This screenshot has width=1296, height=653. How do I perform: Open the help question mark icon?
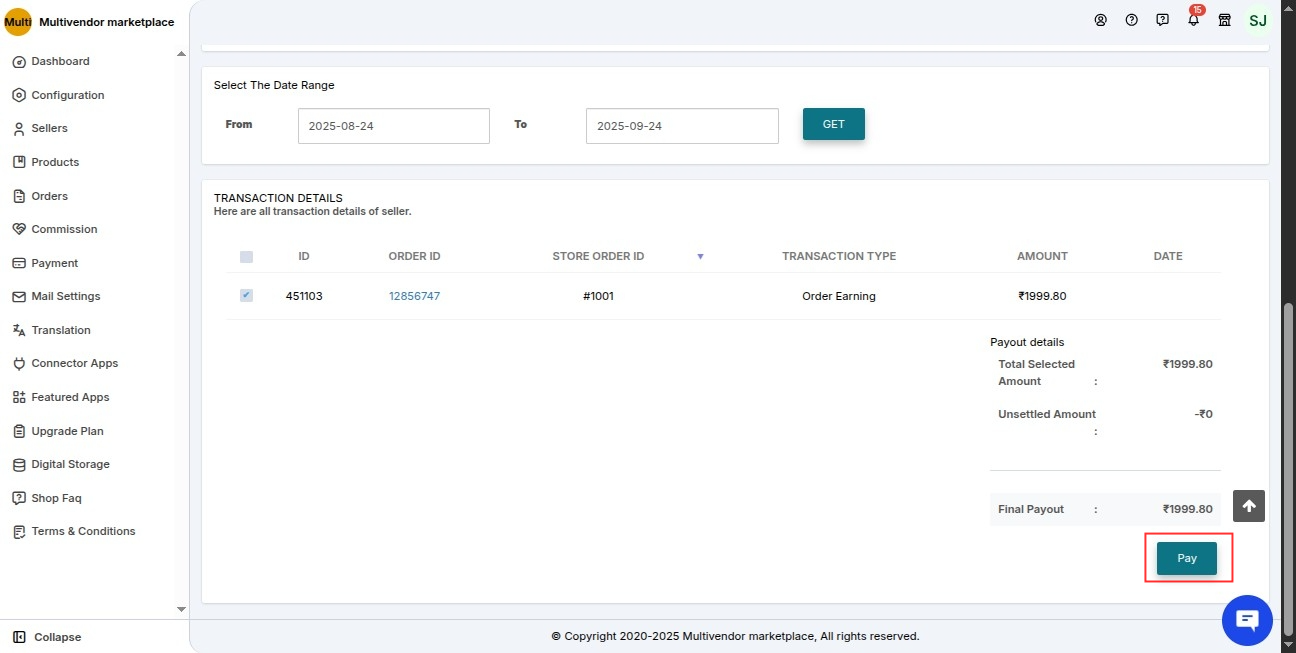(1132, 20)
